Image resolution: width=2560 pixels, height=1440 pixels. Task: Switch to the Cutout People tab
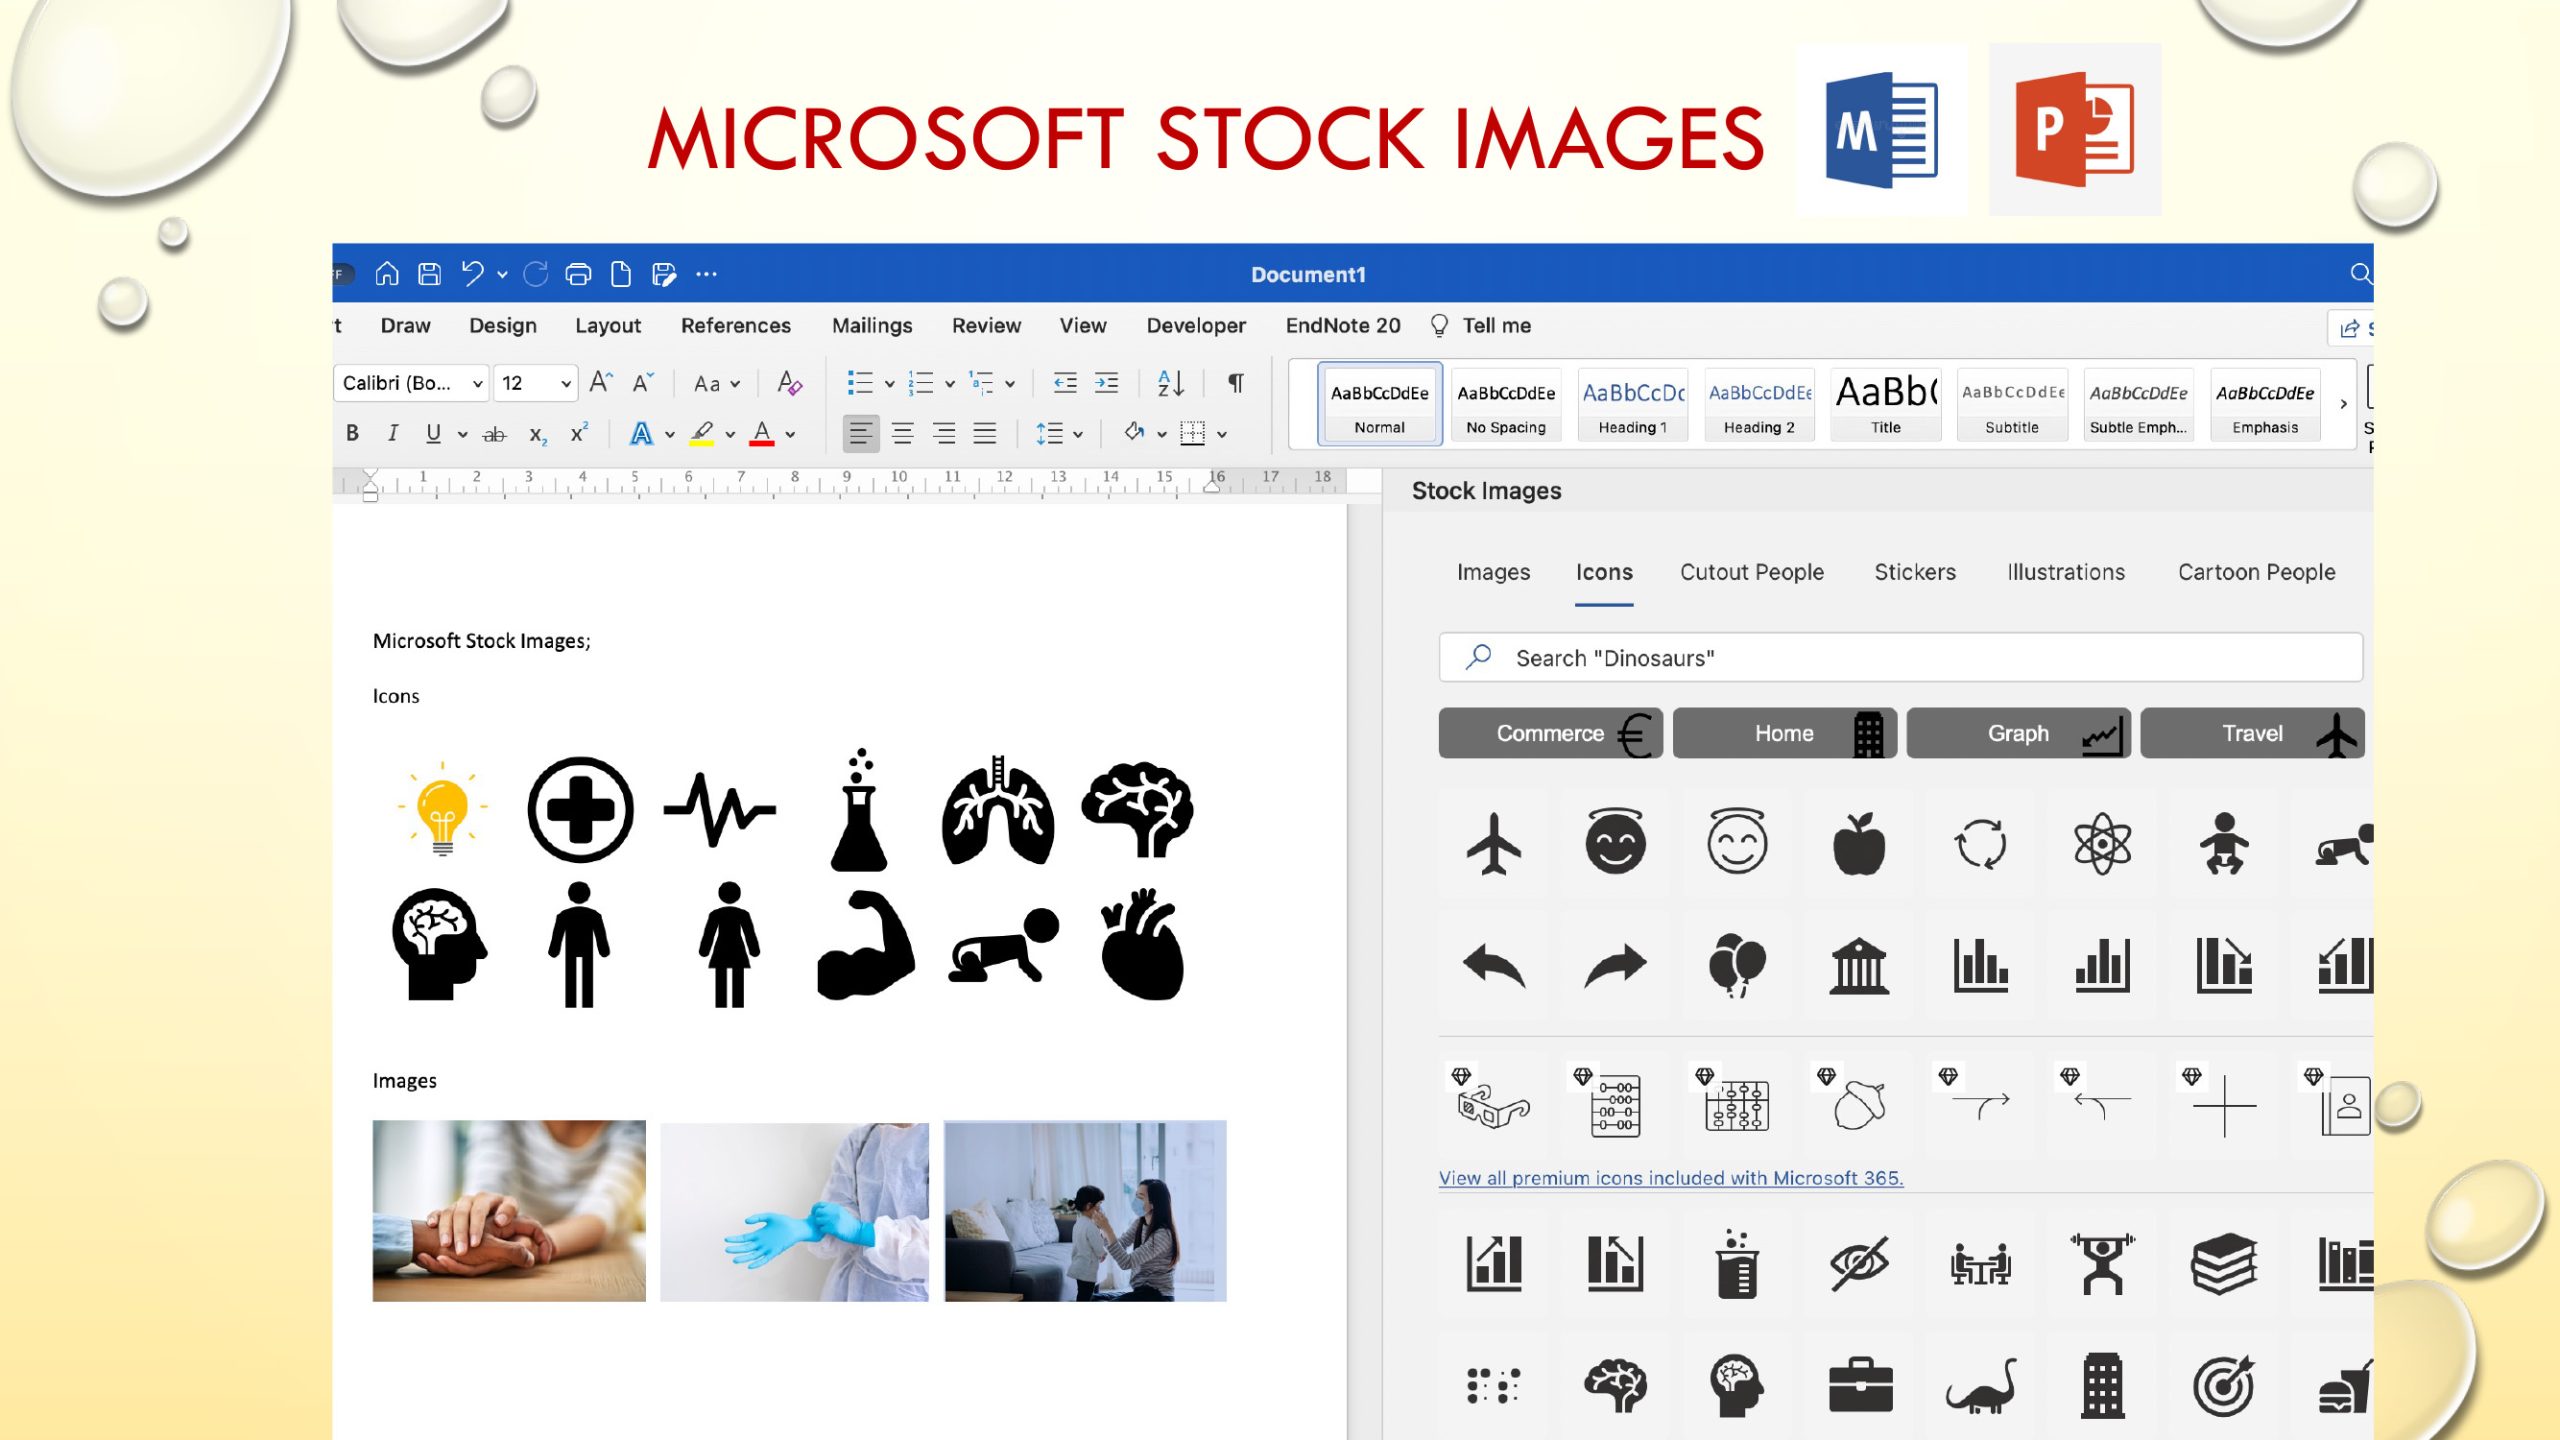pos(1751,572)
